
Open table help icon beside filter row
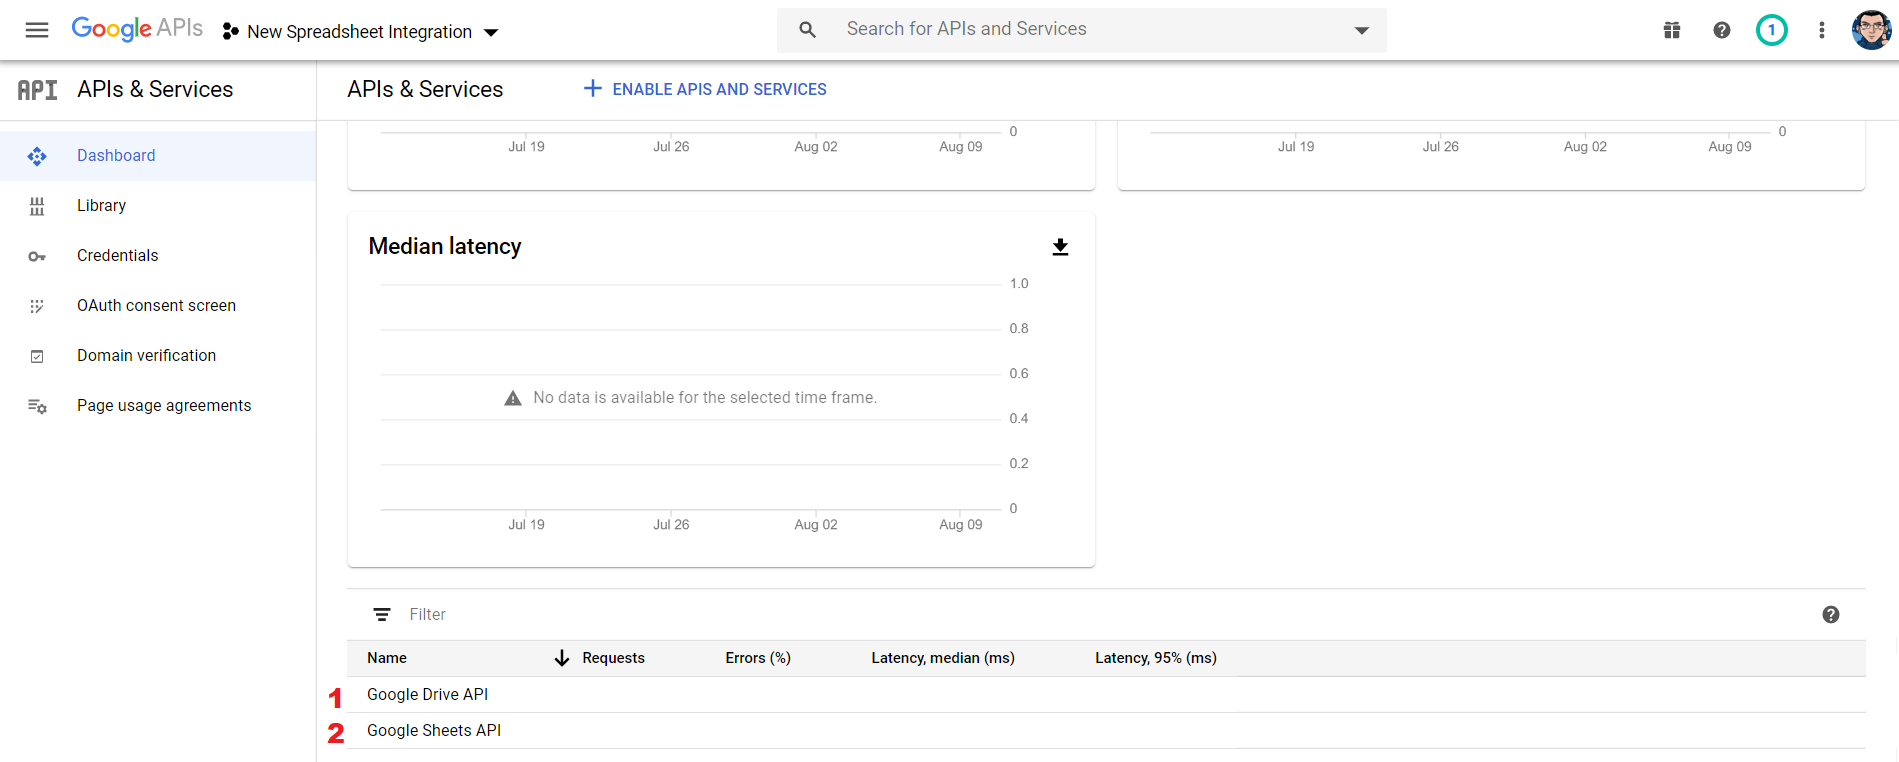(x=1831, y=615)
